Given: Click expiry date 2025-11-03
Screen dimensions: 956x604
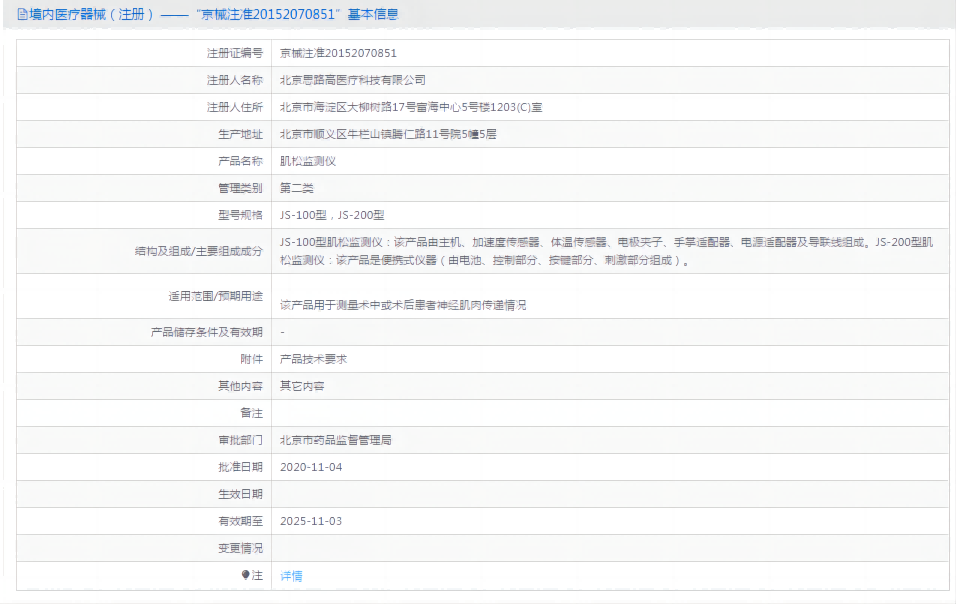Looking at the screenshot, I should pos(311,521).
